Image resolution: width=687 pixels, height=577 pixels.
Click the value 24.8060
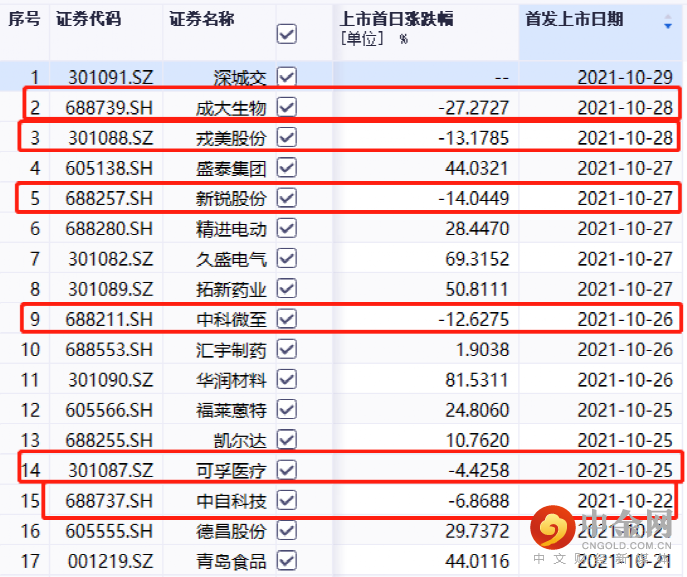point(477,411)
